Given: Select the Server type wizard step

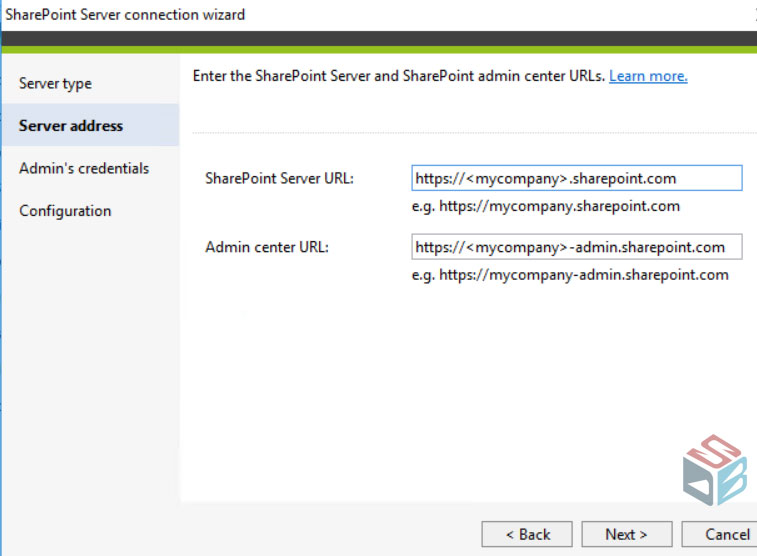Looking at the screenshot, I should pos(55,83).
